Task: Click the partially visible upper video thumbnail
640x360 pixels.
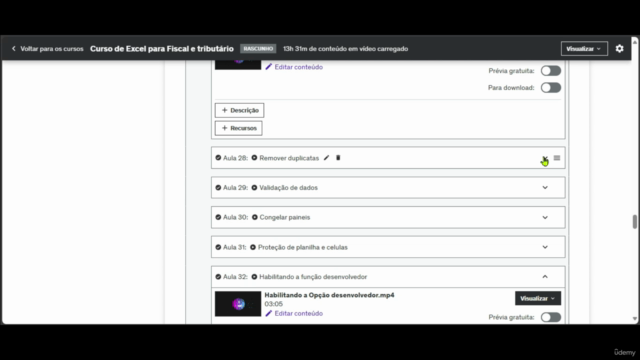Action: (238, 64)
